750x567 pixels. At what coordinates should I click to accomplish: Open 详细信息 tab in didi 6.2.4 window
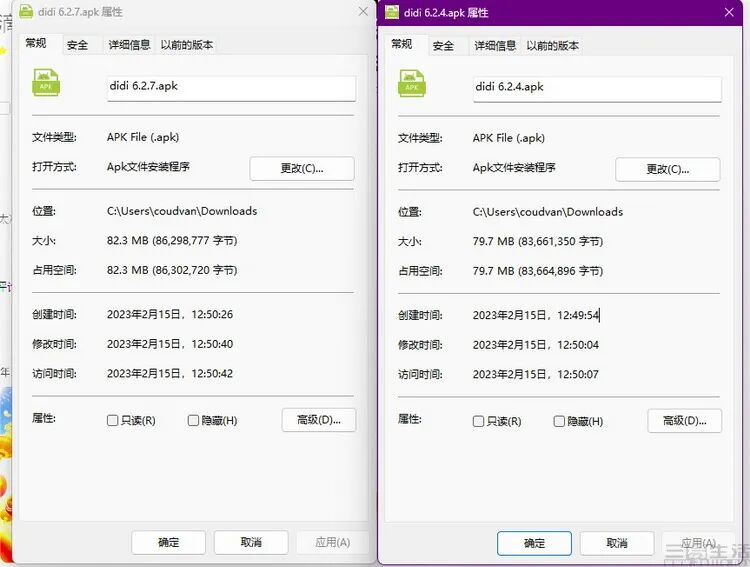(495, 46)
